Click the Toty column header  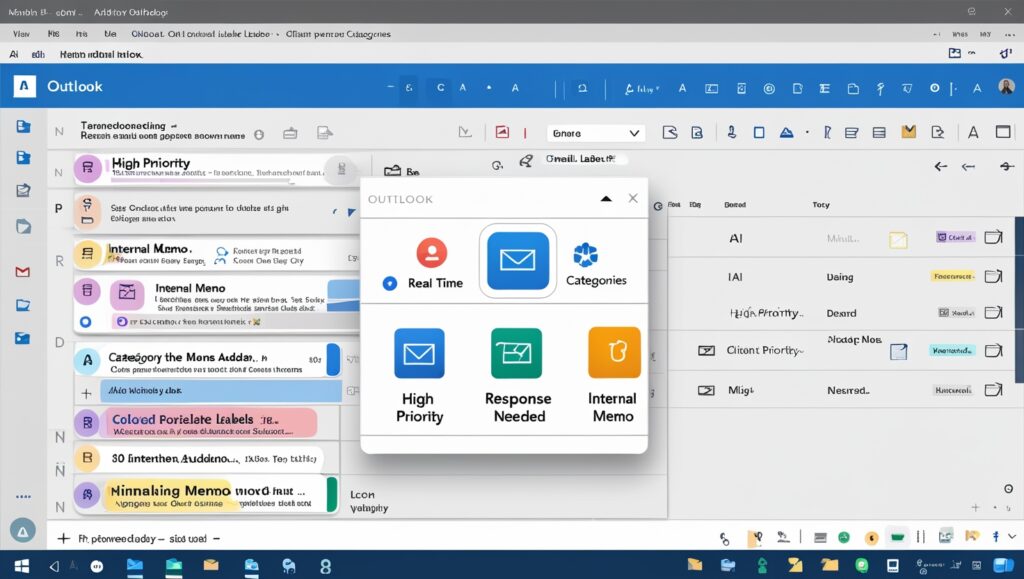point(821,204)
